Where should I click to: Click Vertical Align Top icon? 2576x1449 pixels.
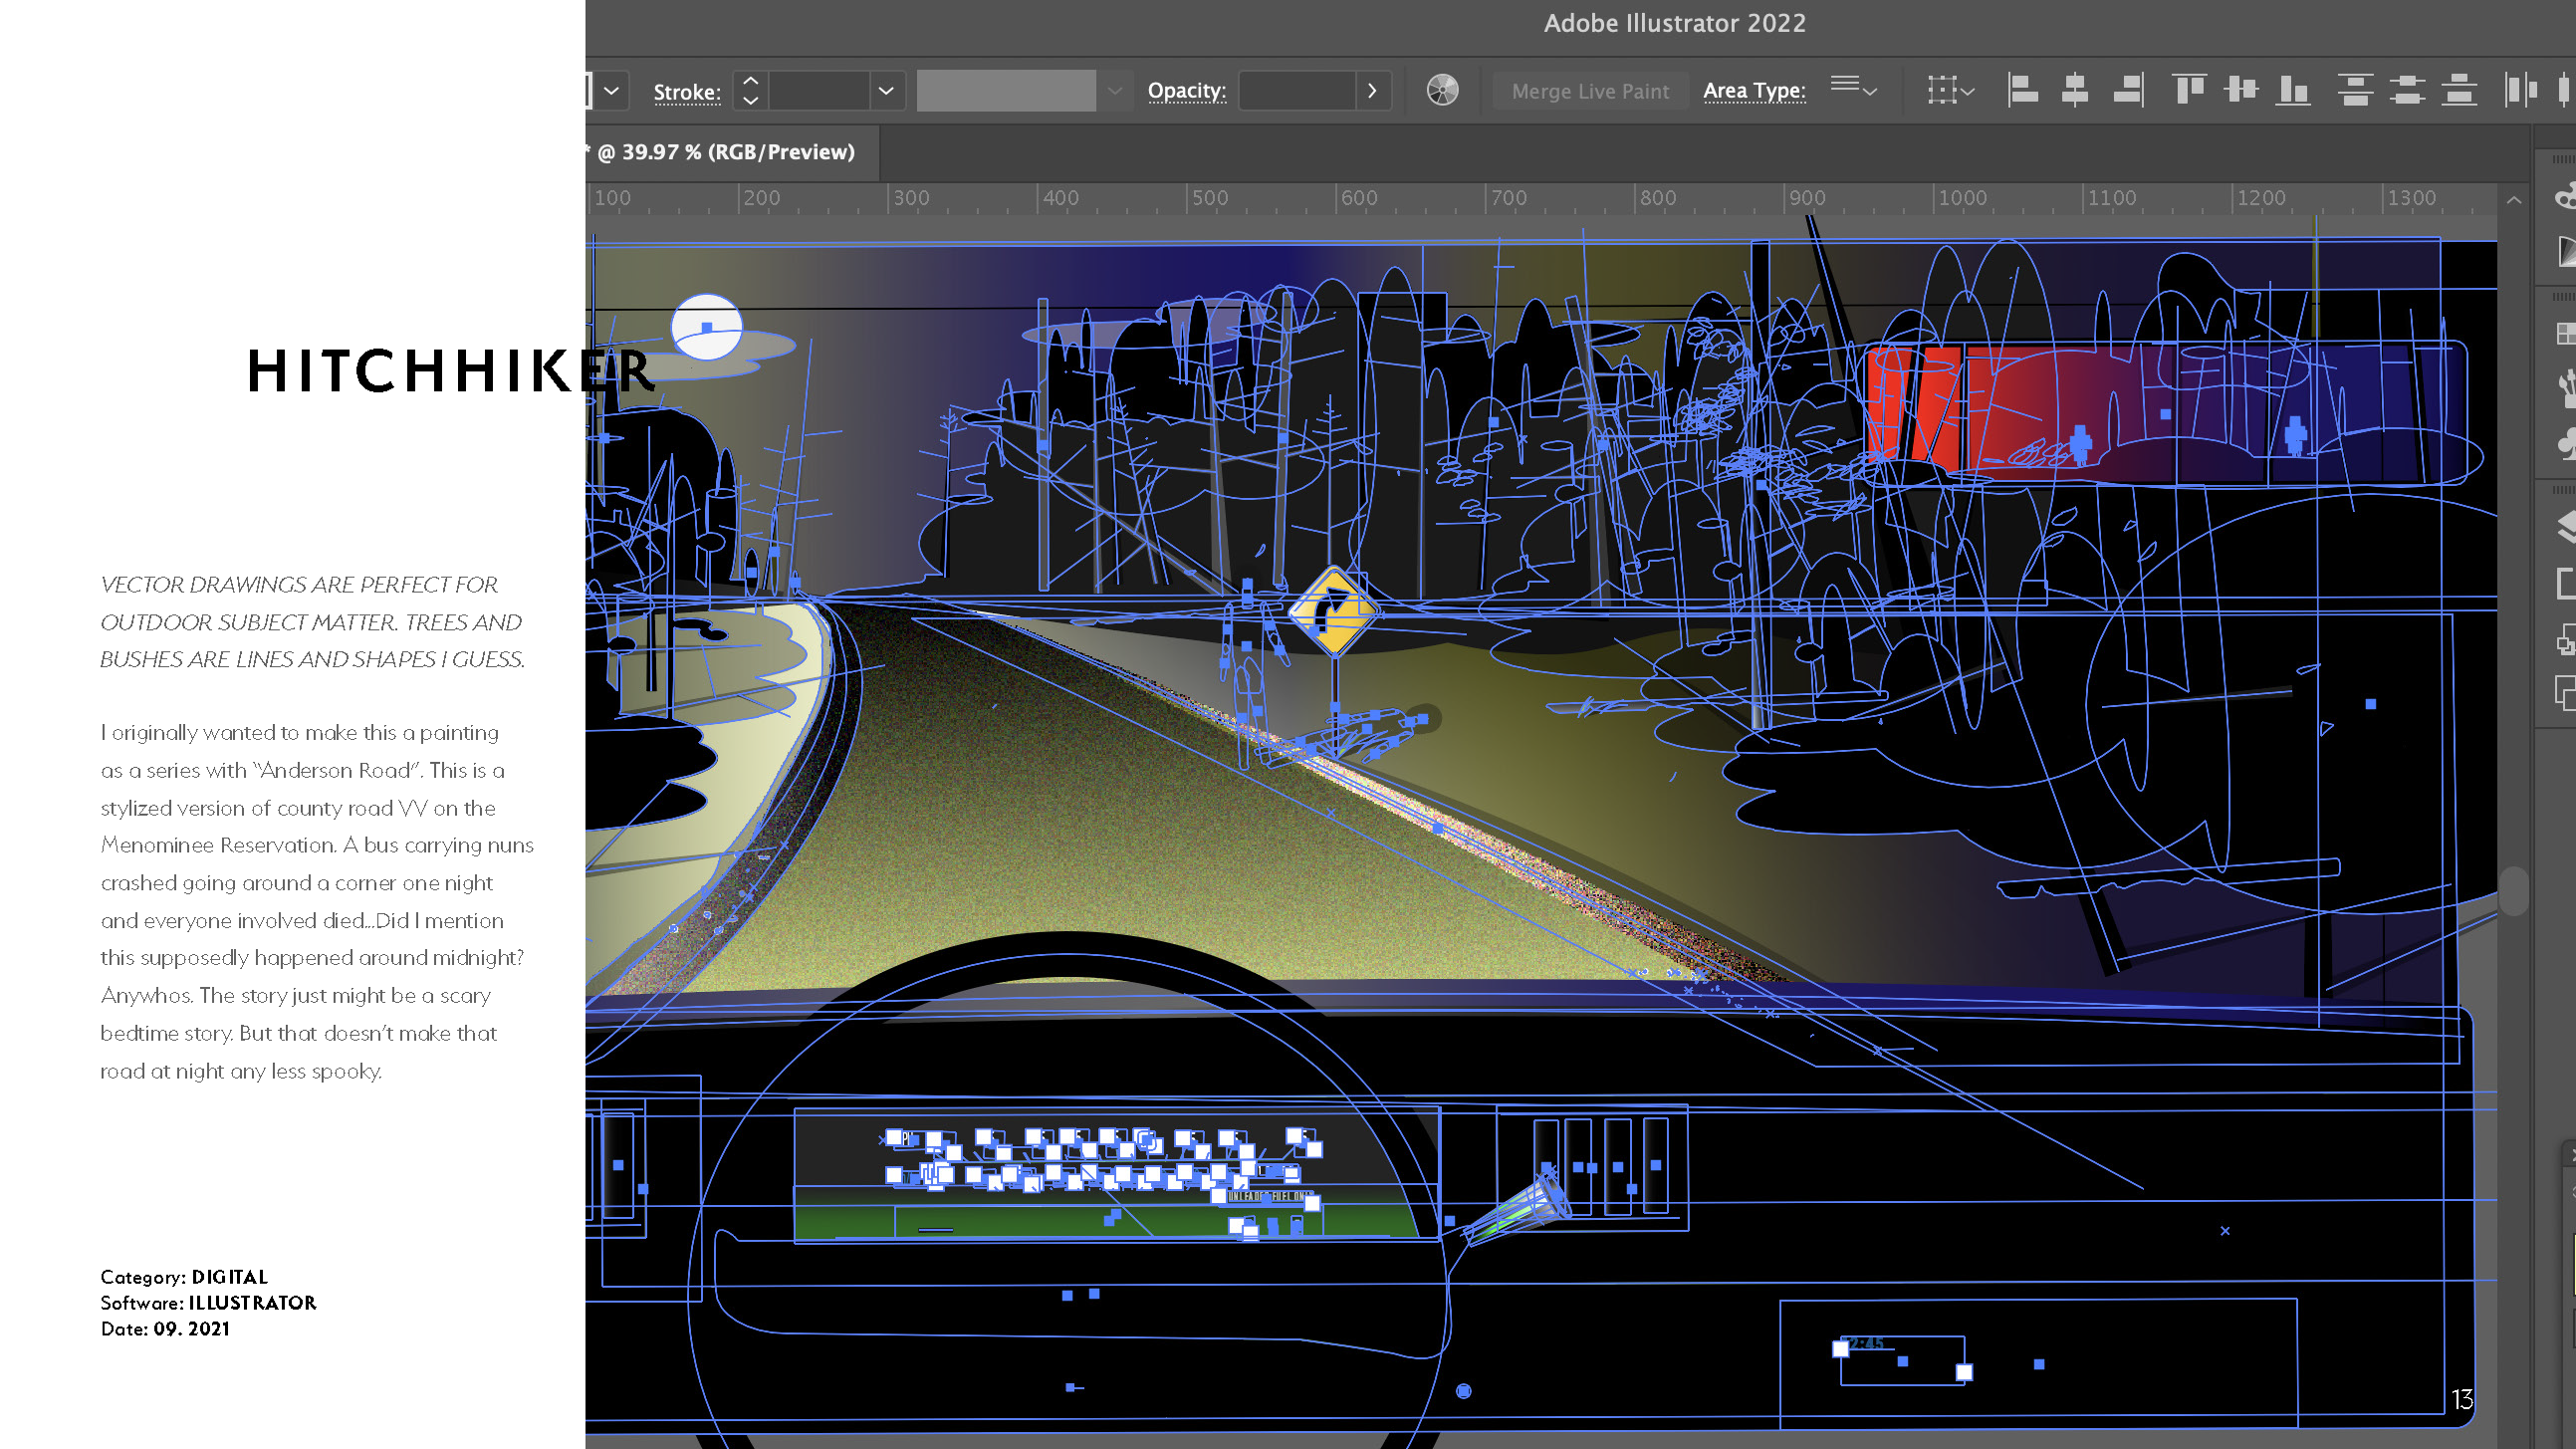2189,90
